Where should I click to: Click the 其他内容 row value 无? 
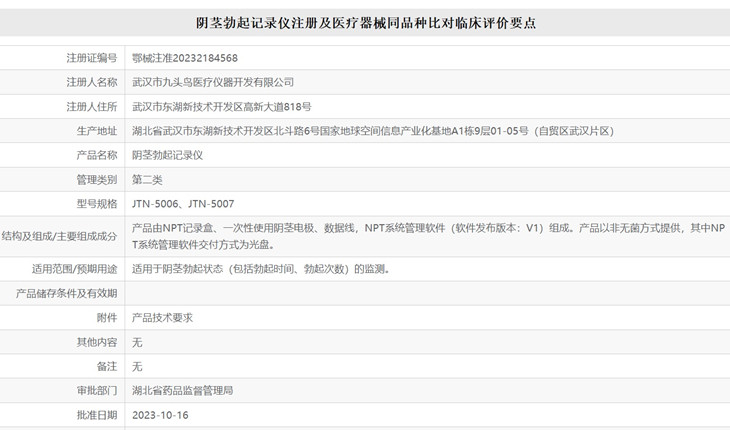[x=137, y=343]
